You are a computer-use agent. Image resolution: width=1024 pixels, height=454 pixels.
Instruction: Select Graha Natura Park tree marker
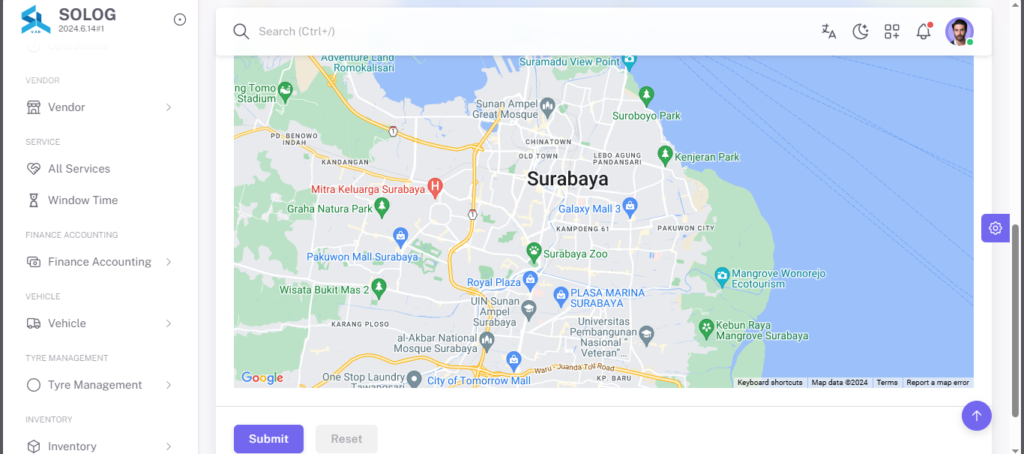(382, 208)
